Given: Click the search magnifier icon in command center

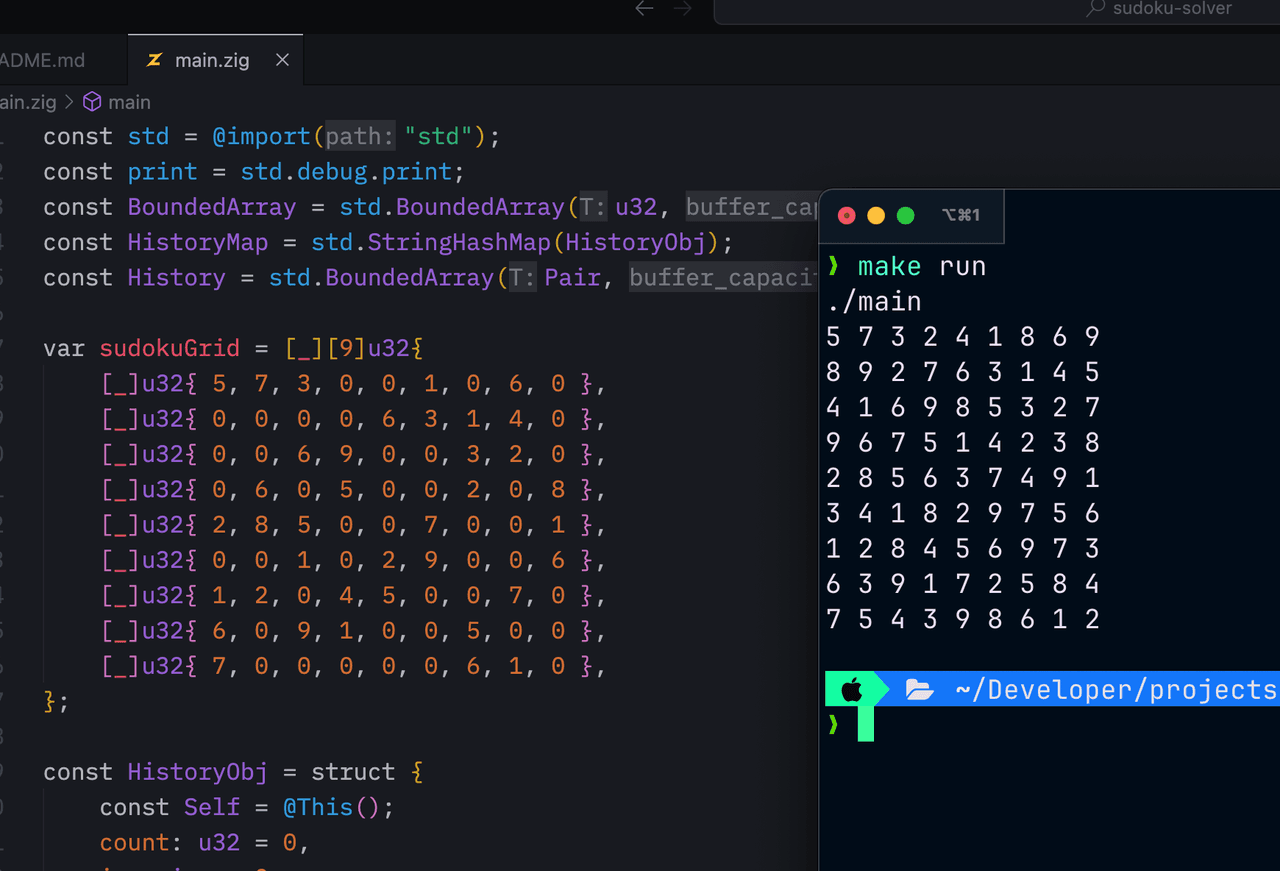Looking at the screenshot, I should (x=1096, y=9).
